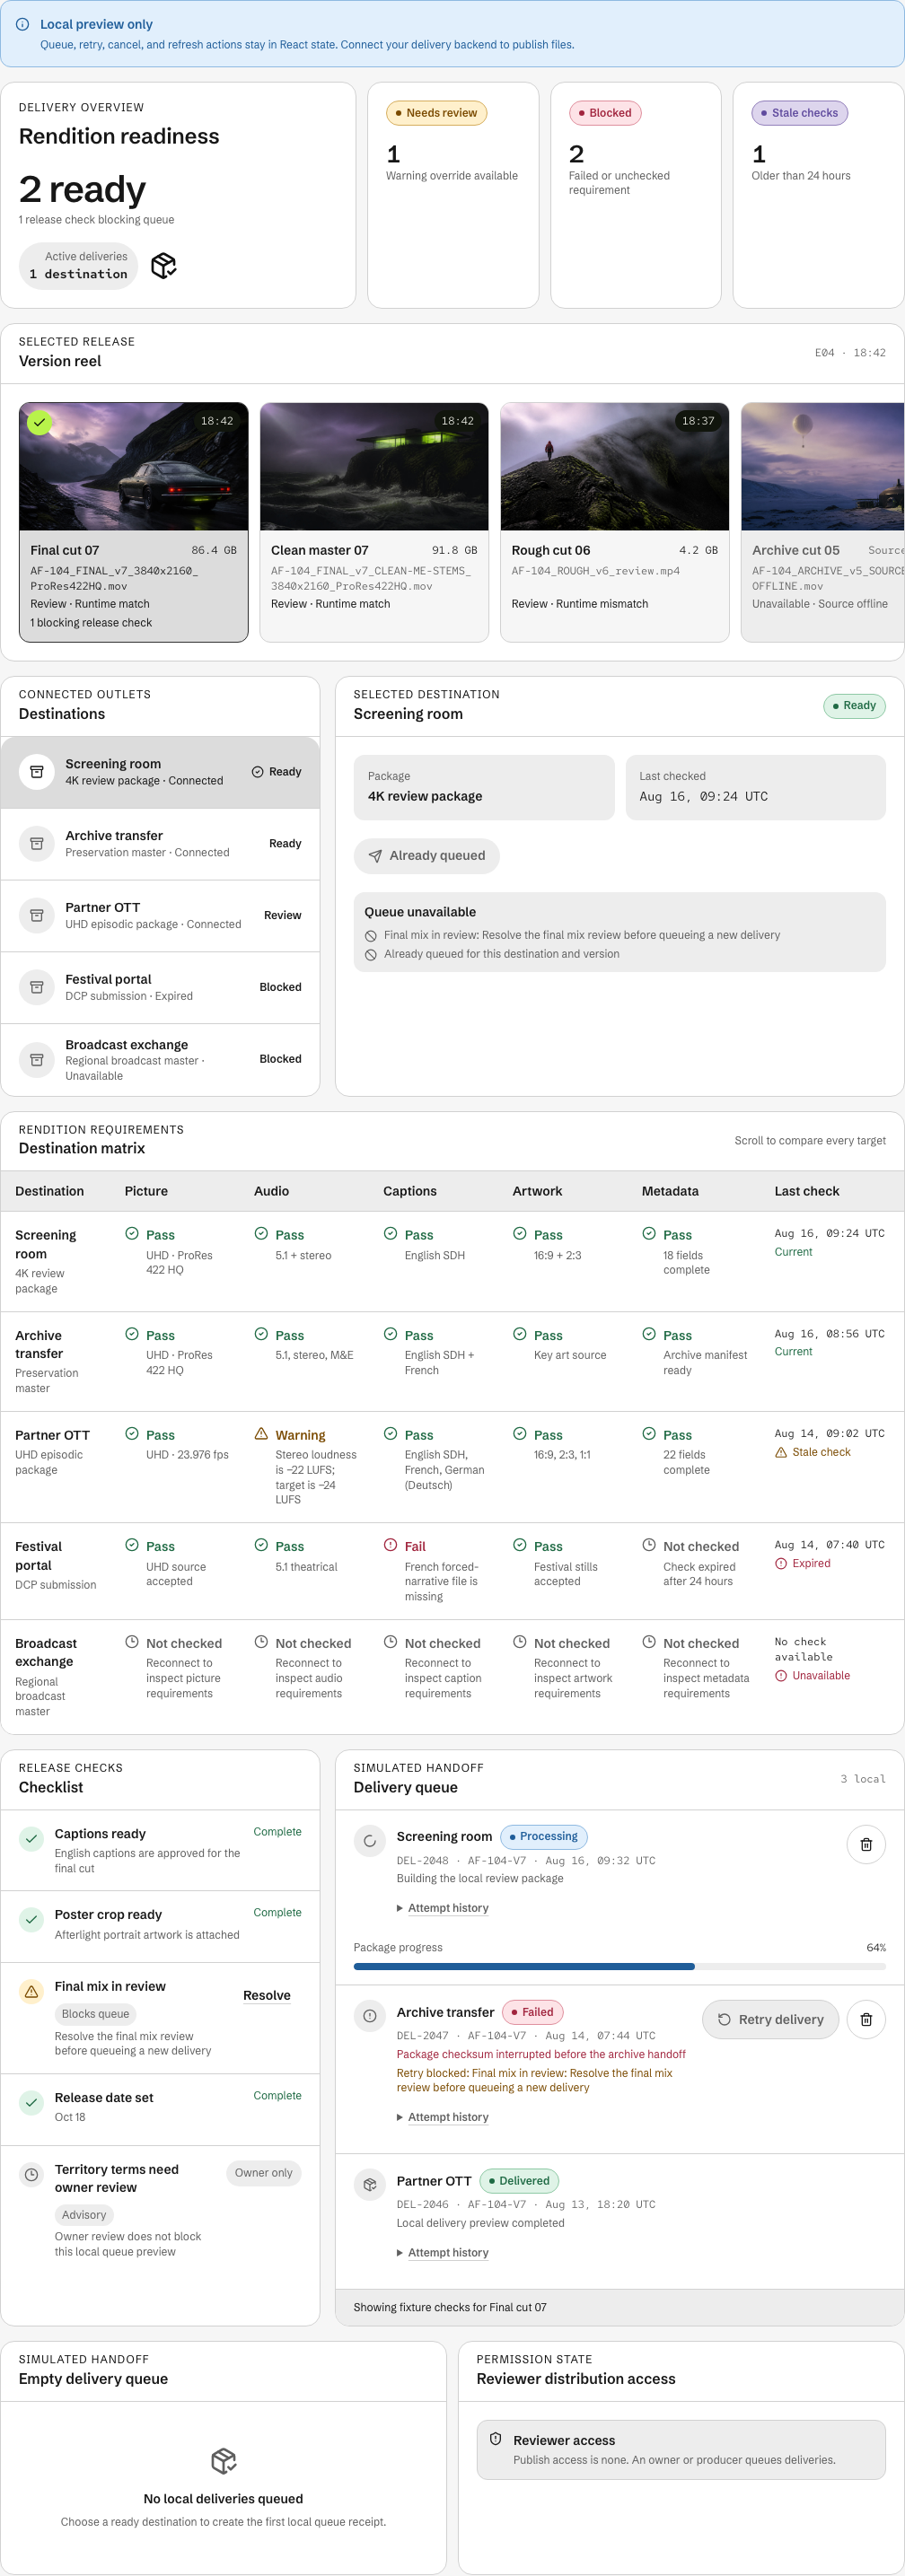
Task: Click the Captions column header
Action: pos(410,1191)
